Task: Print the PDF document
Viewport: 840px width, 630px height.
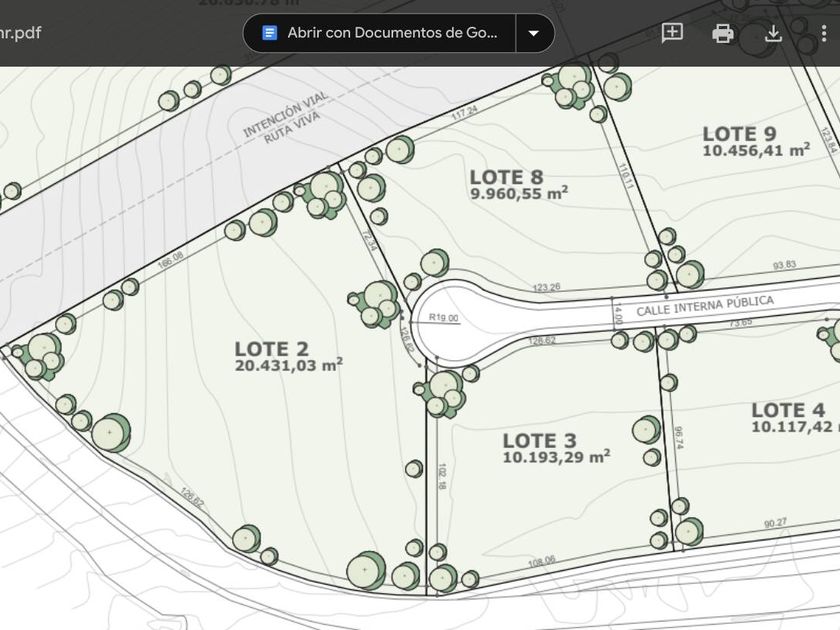Action: coord(723,33)
